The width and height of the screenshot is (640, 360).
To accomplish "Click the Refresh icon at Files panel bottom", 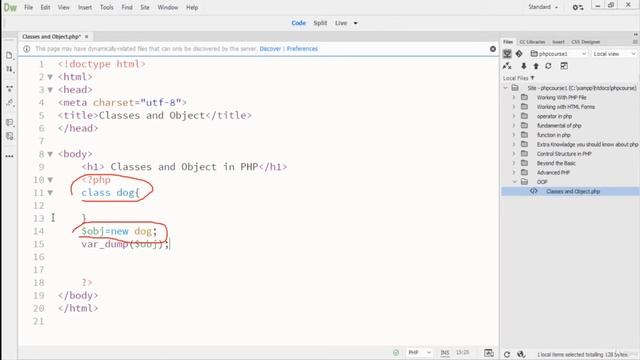I will 507,354.
